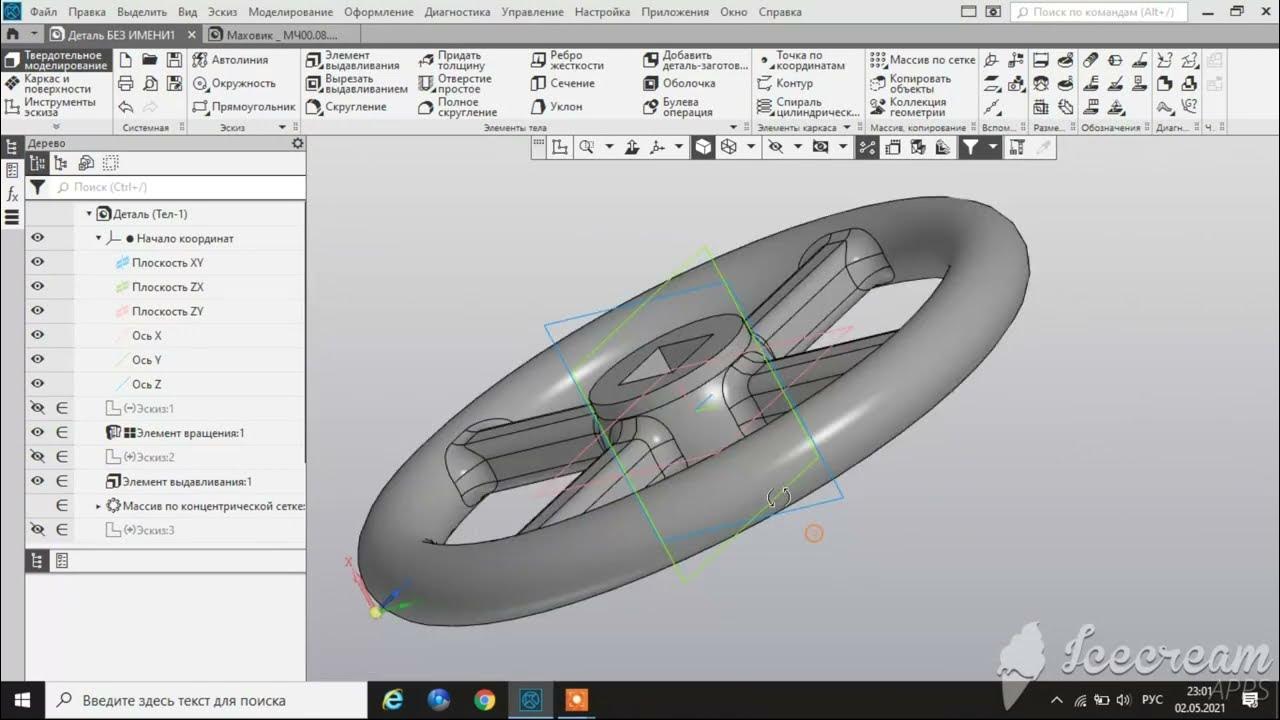Image resolution: width=1280 pixels, height=720 pixels.
Task: Open Chrome from the taskbar
Action: (x=484, y=700)
